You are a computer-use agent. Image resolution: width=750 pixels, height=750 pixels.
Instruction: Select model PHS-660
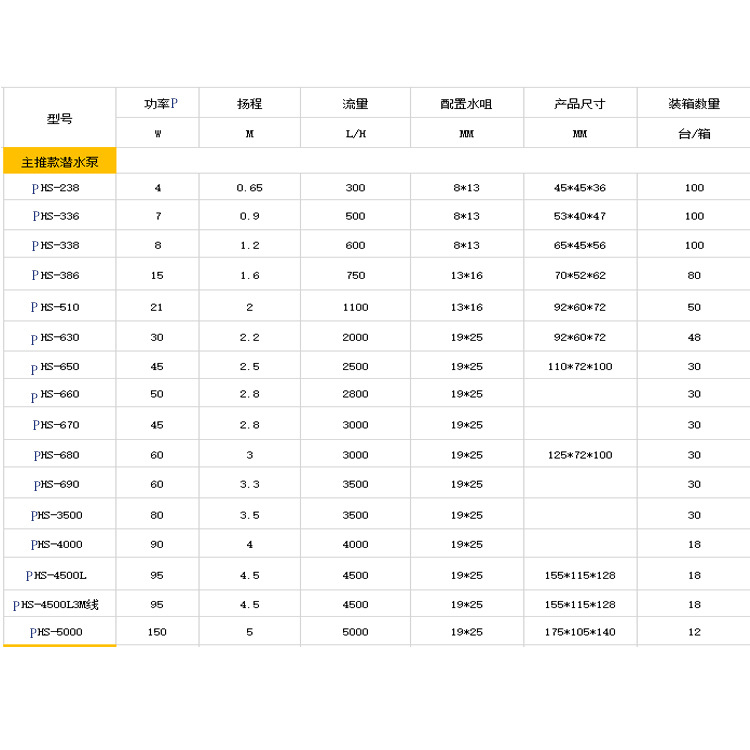coord(55,395)
